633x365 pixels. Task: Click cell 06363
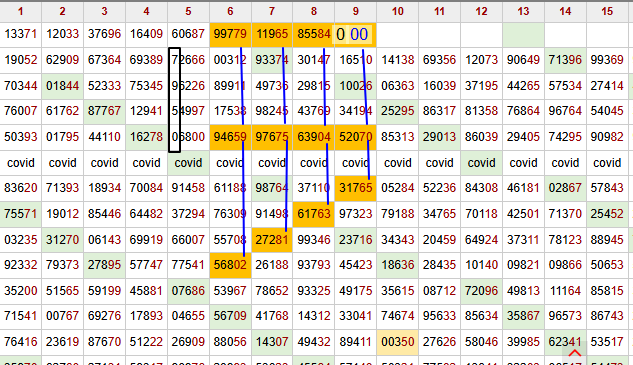tap(398, 86)
